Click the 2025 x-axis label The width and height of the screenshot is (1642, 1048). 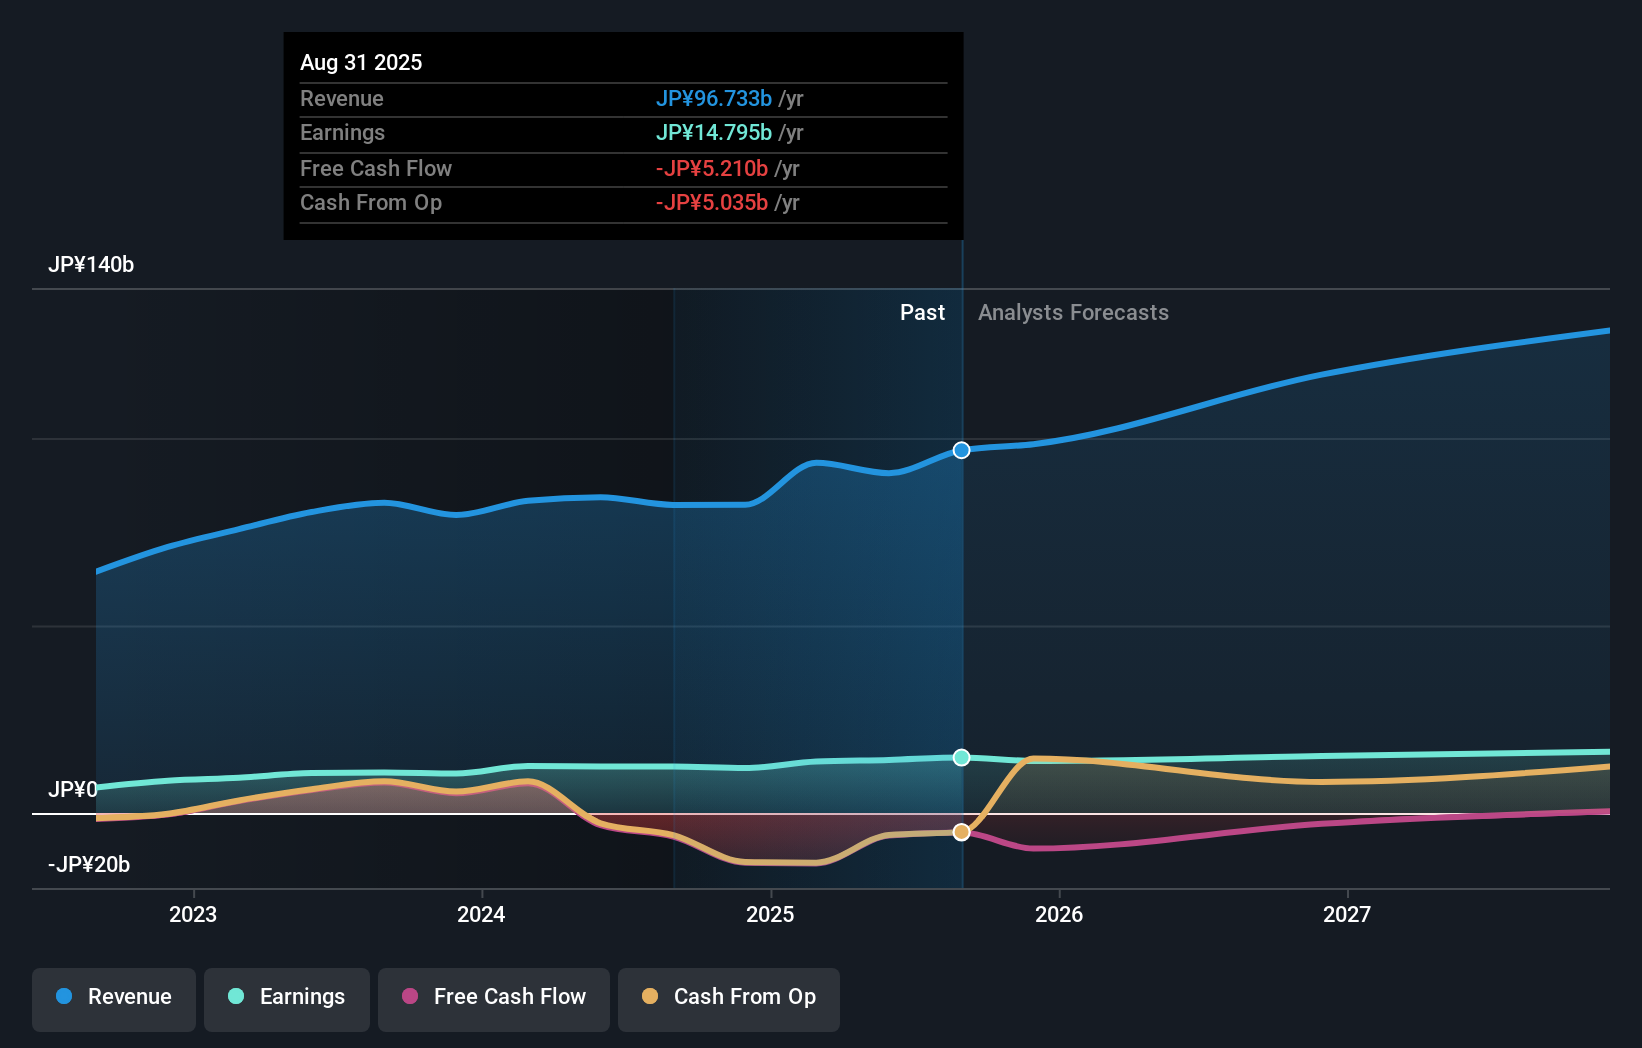770,914
